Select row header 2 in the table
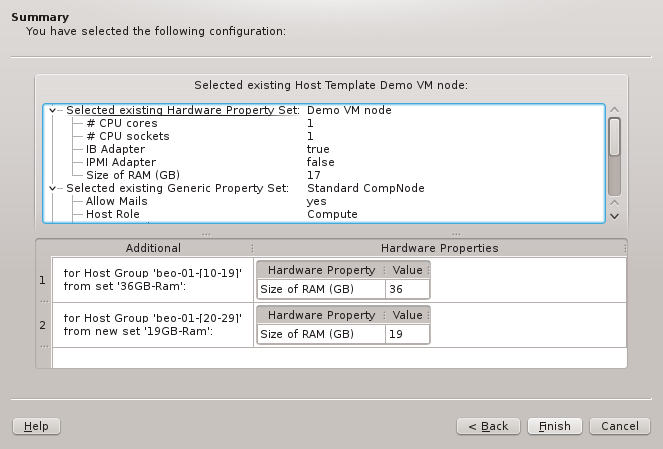The height and width of the screenshot is (449, 663). pos(42,325)
